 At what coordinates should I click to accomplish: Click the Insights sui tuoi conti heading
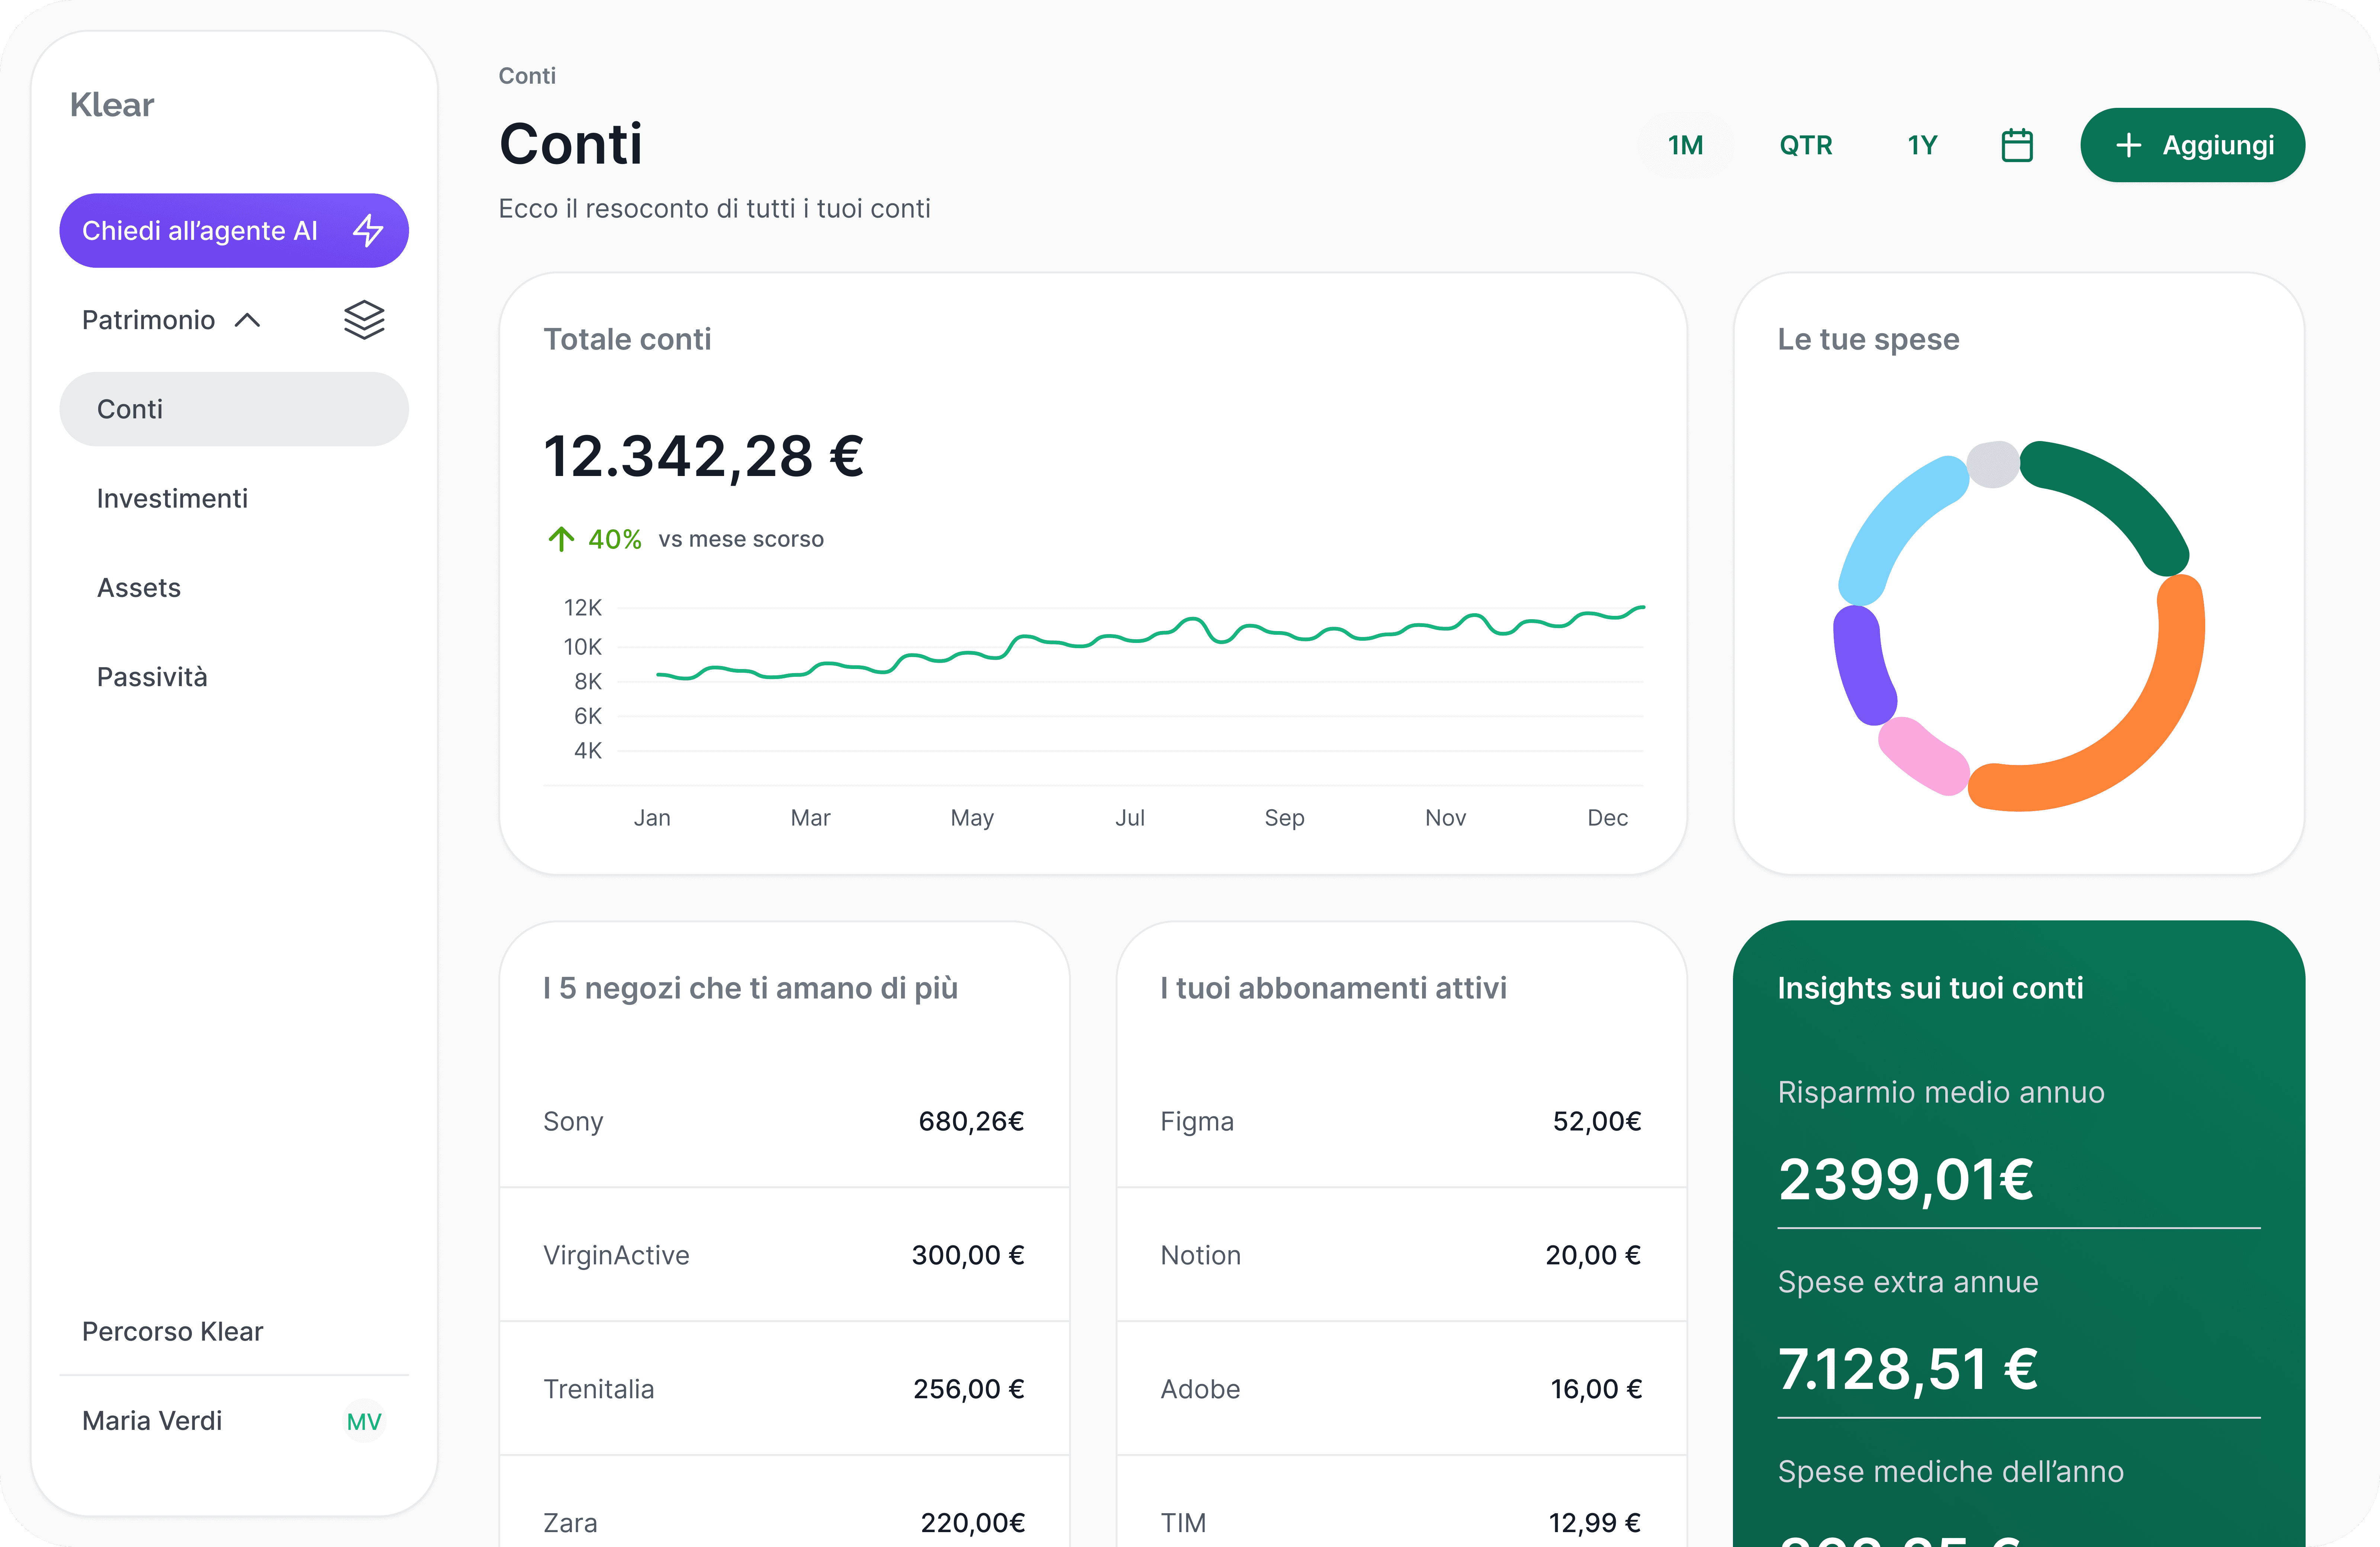point(1930,988)
